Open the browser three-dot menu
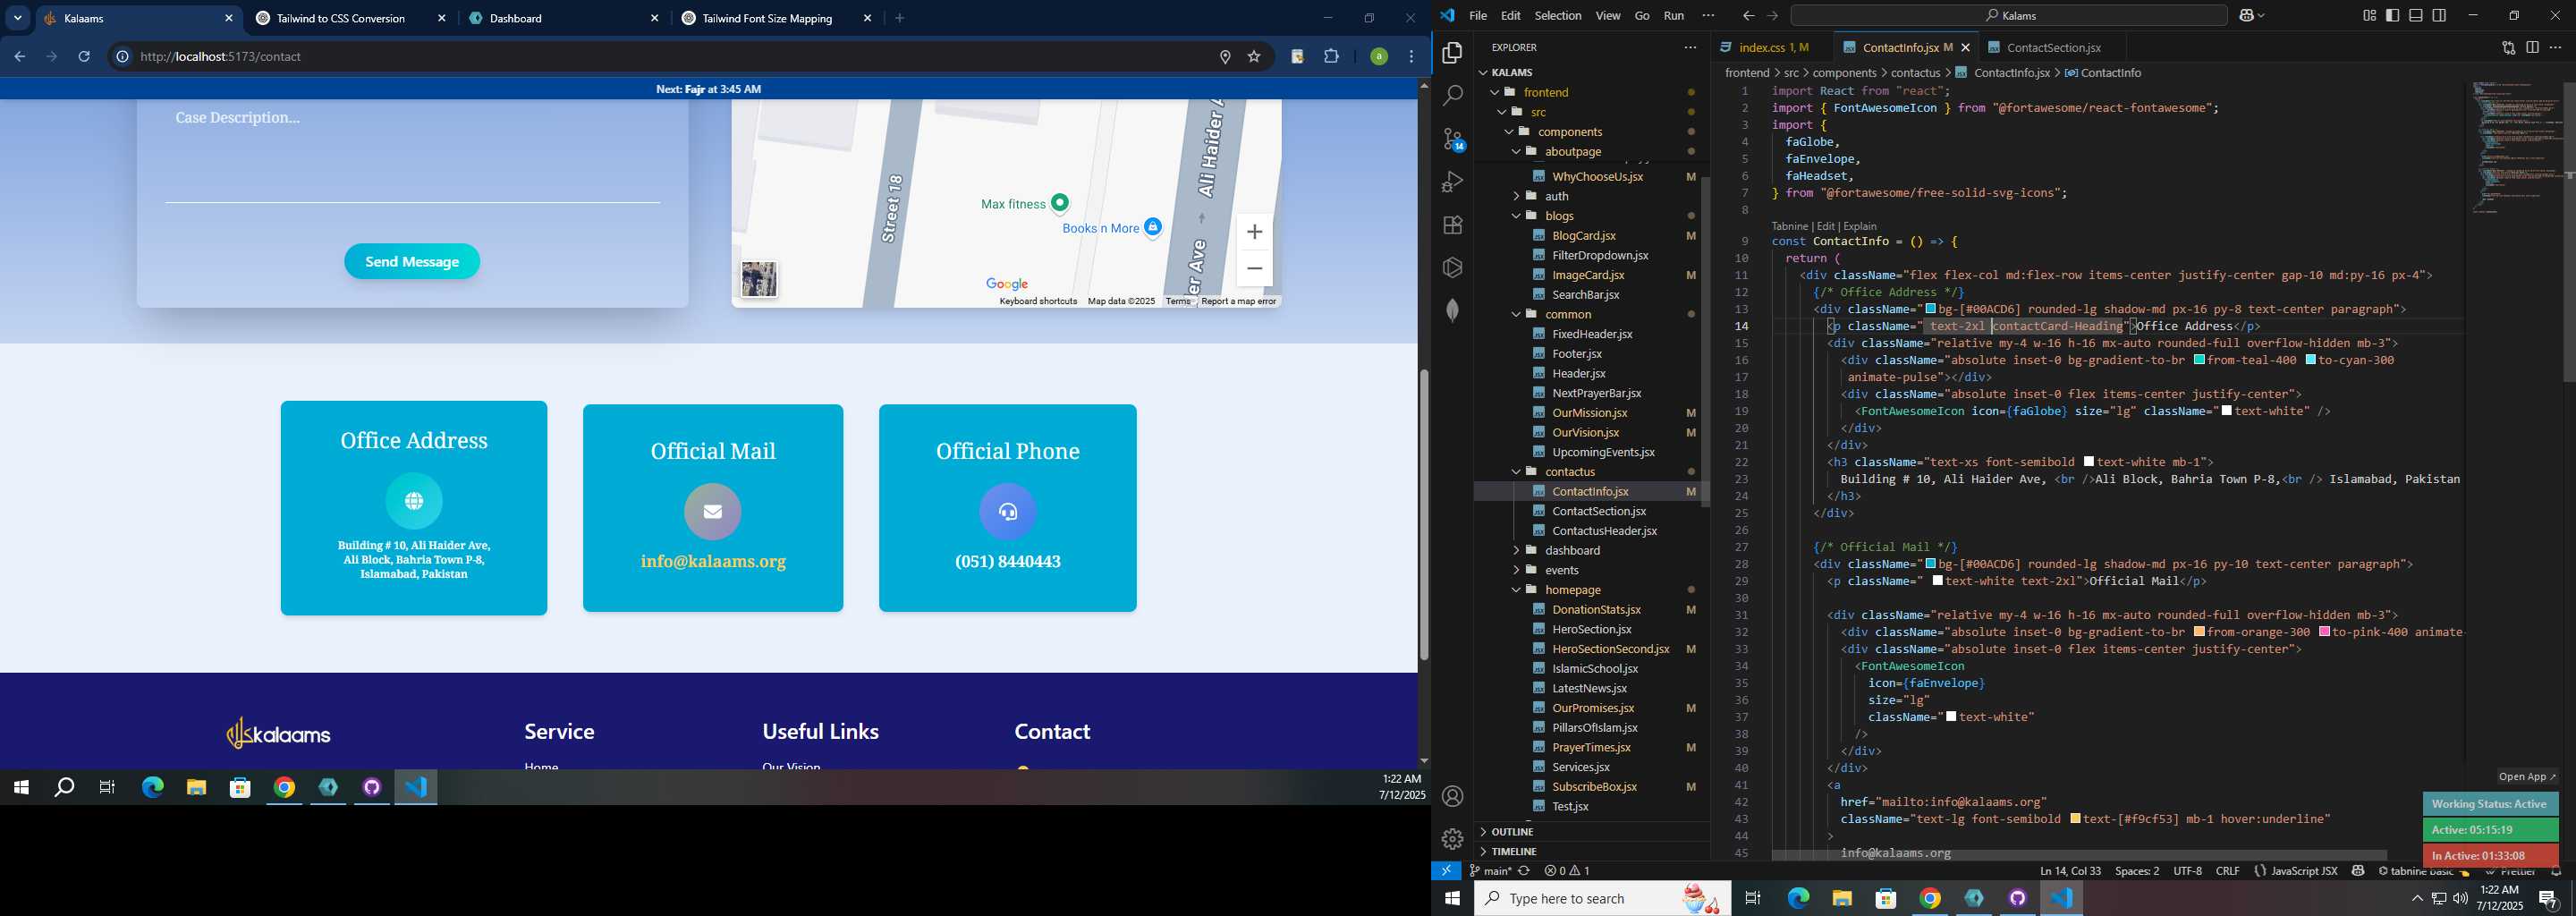The width and height of the screenshot is (2576, 916). pos(1411,57)
